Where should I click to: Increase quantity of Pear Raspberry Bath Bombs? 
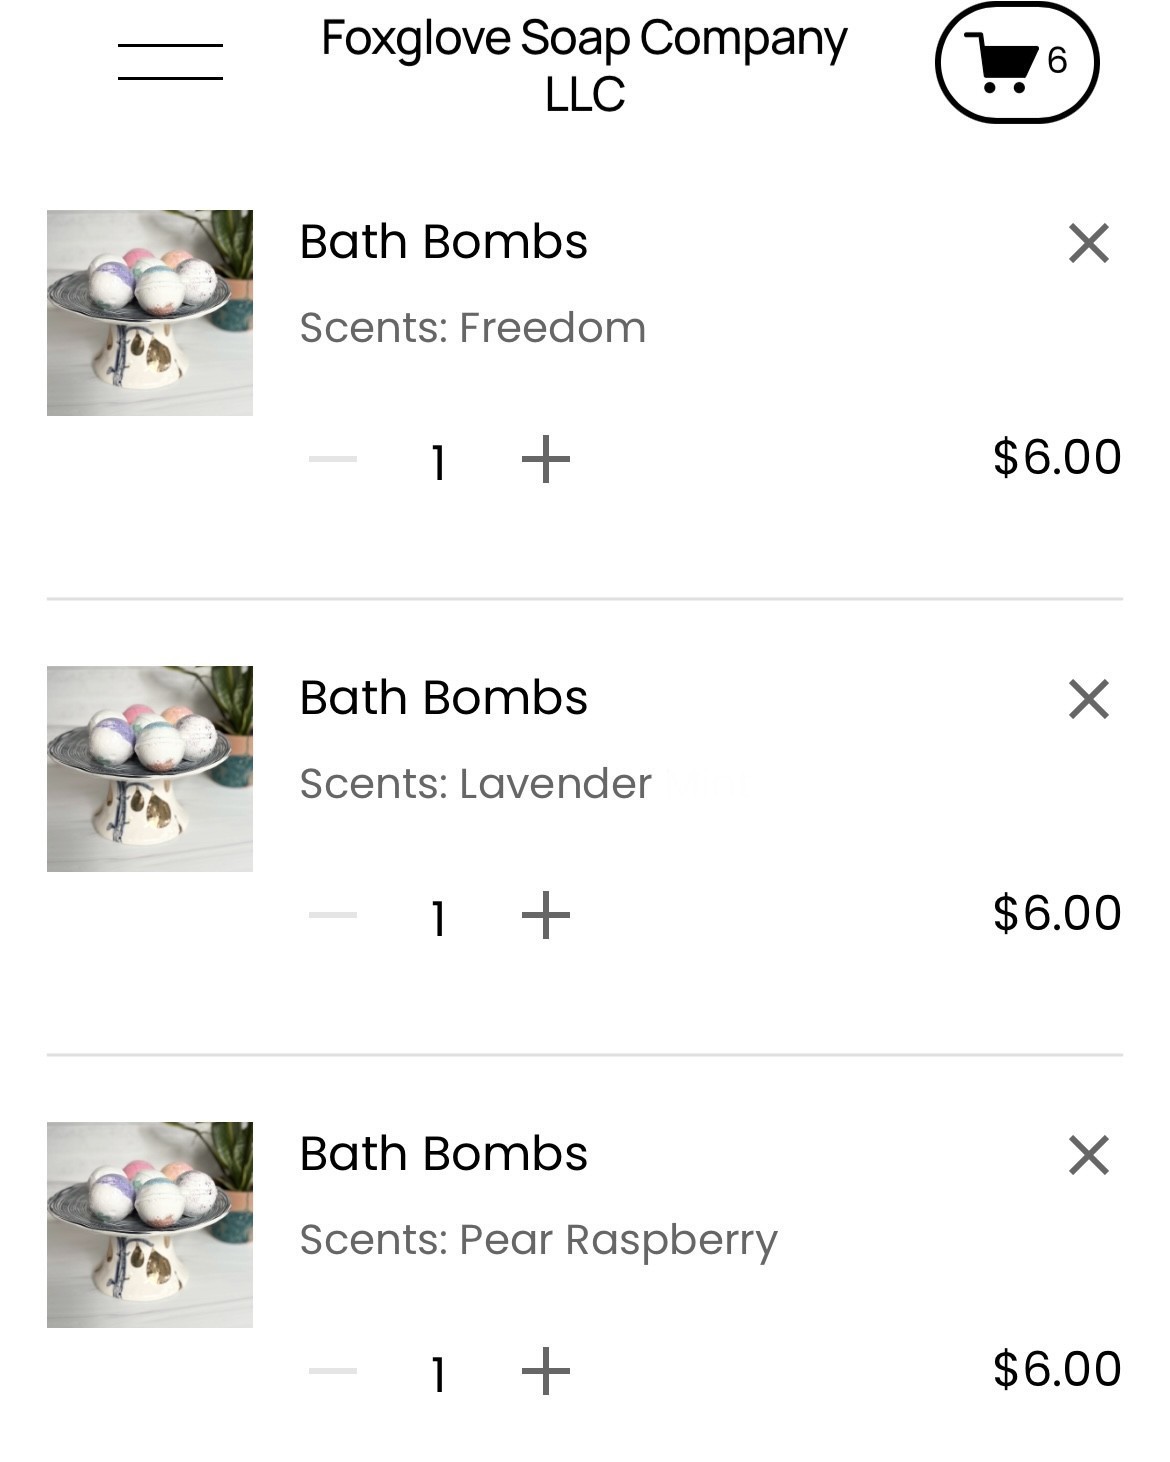[545, 1371]
